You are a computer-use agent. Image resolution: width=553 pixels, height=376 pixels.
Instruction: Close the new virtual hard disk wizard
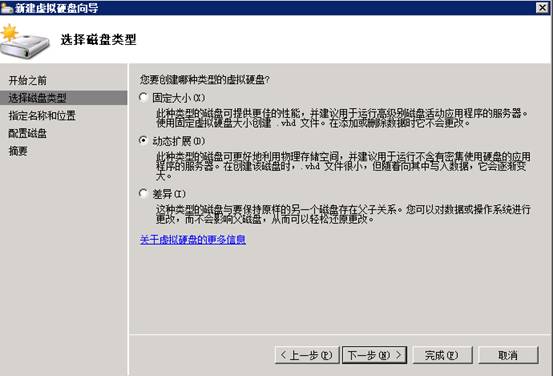(542, 7)
